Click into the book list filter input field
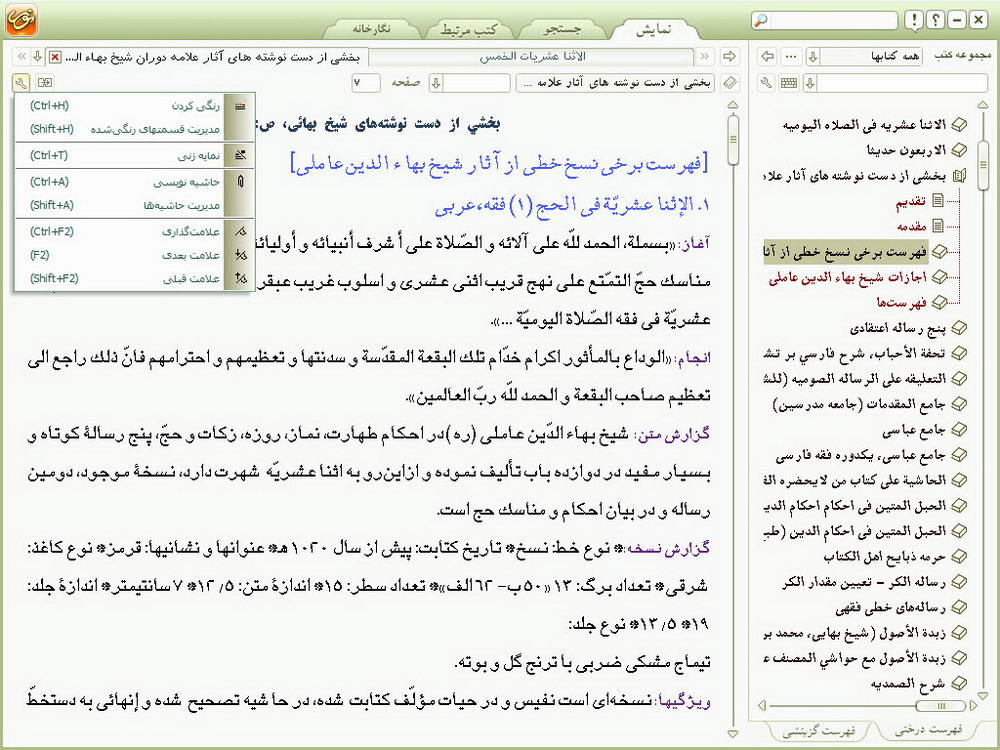The image size is (1000, 750). coord(902,83)
